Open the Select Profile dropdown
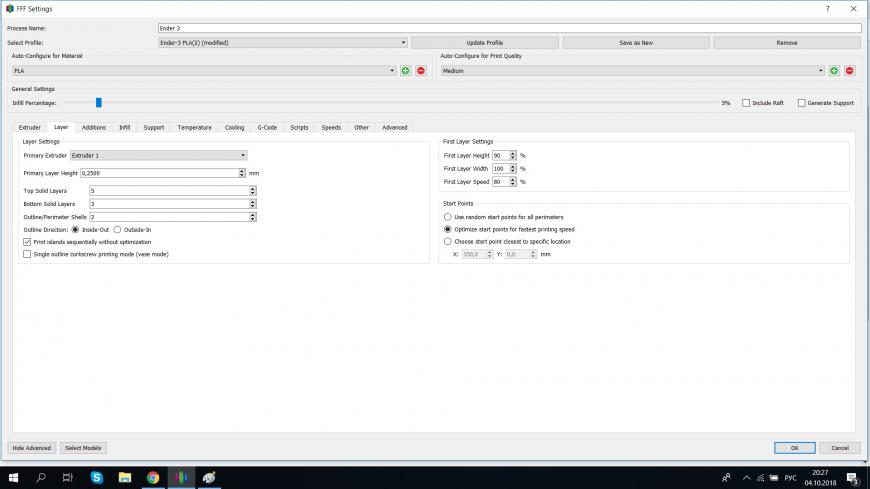The width and height of the screenshot is (870, 489). pyautogui.click(x=283, y=43)
